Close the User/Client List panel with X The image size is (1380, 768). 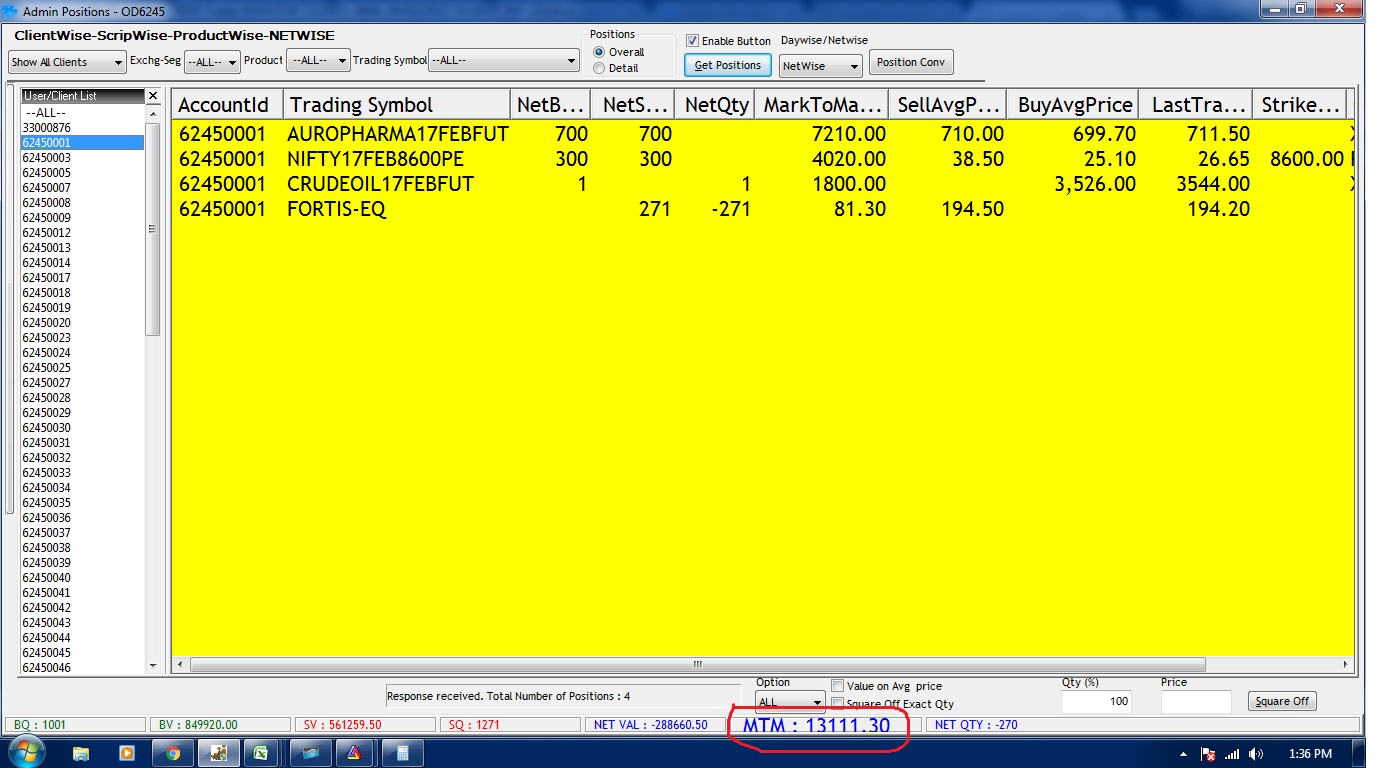tap(153, 96)
